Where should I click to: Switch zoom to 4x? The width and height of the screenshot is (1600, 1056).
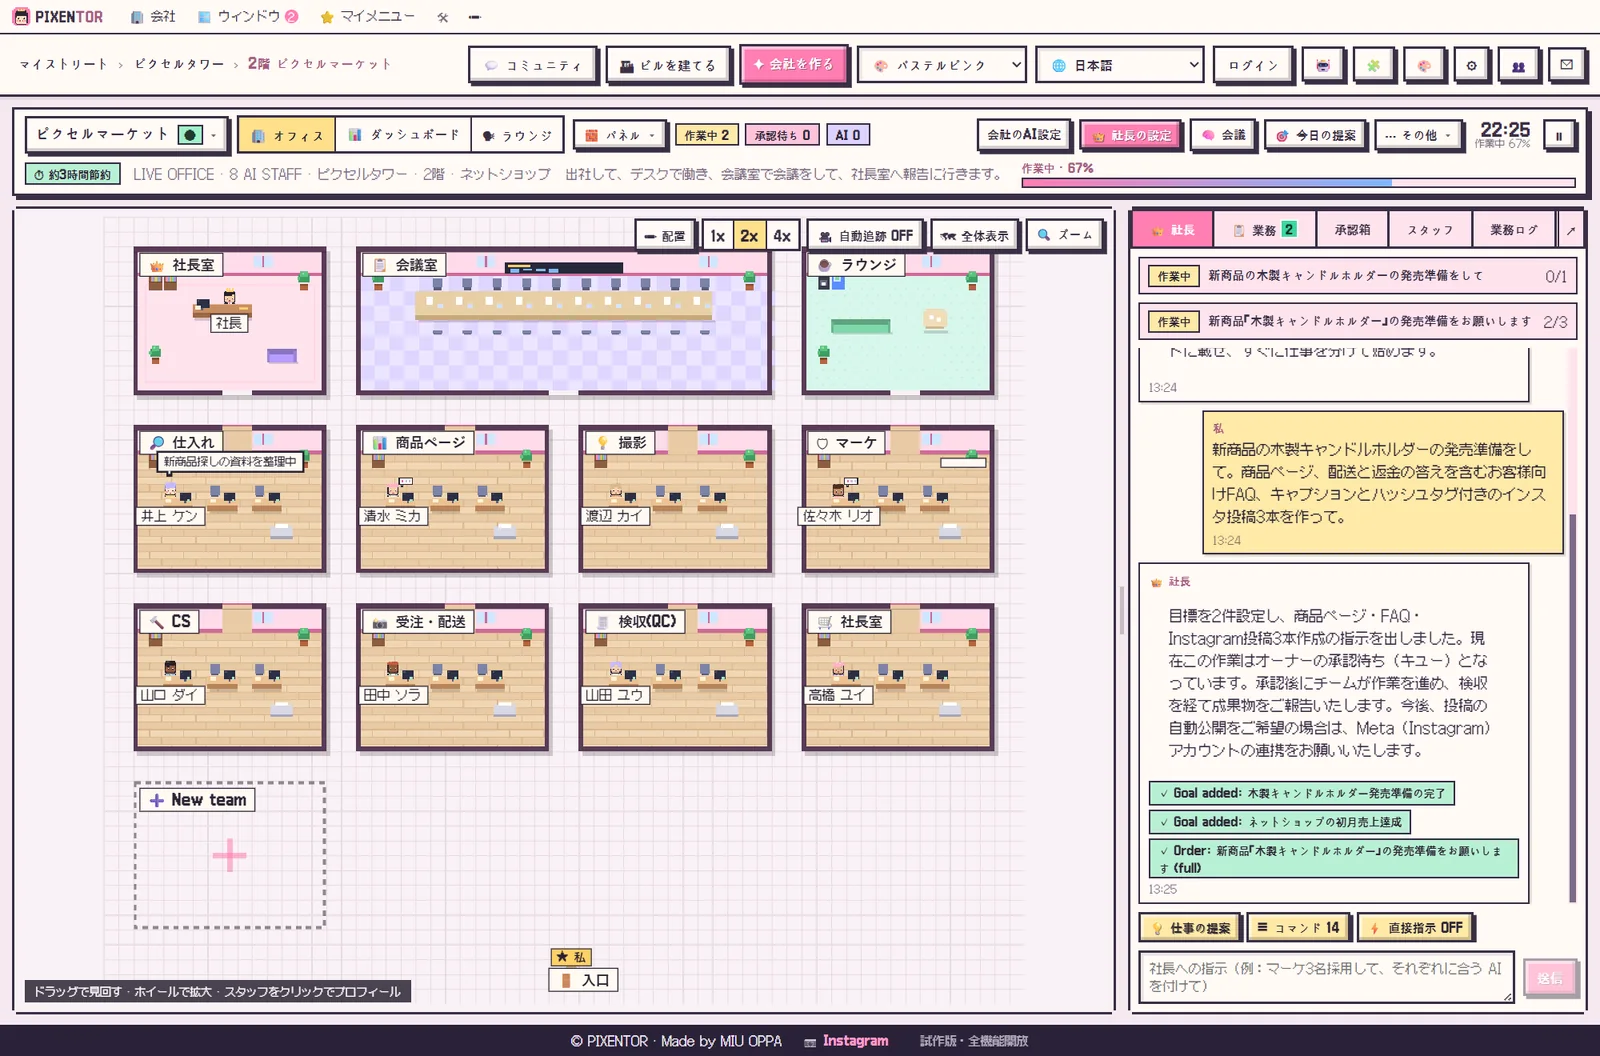pyautogui.click(x=782, y=236)
